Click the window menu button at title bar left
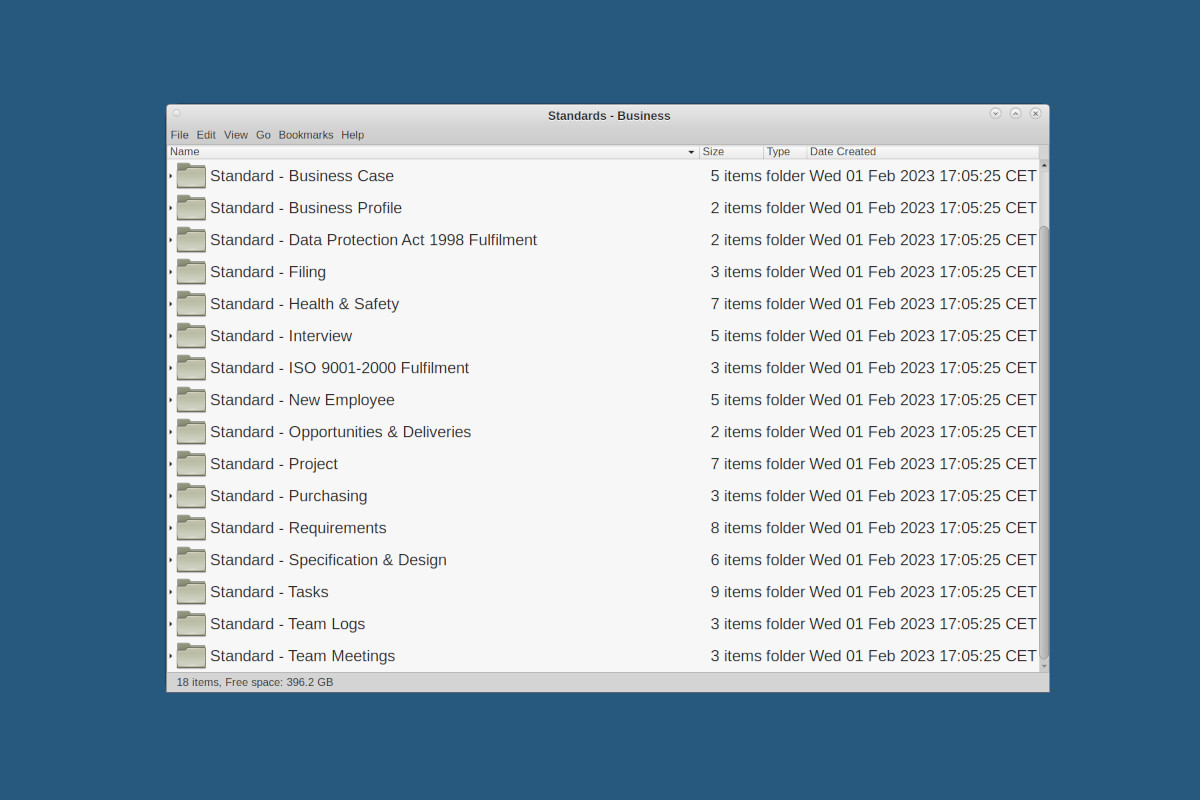1200x800 pixels. (x=177, y=113)
